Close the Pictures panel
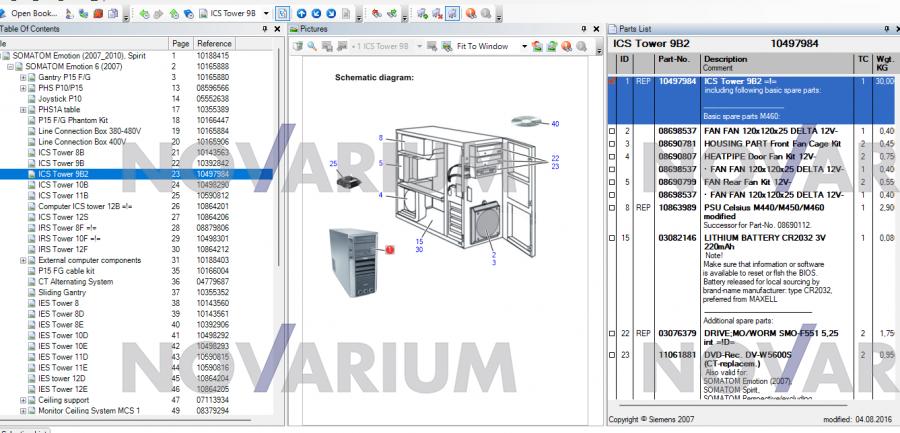Screen dimensions: 900x433 coord(596,29)
